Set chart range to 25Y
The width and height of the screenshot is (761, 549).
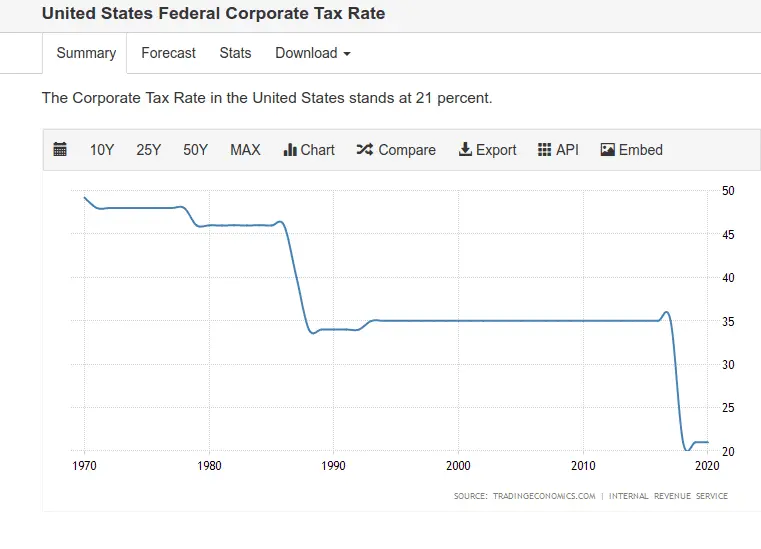[149, 150]
